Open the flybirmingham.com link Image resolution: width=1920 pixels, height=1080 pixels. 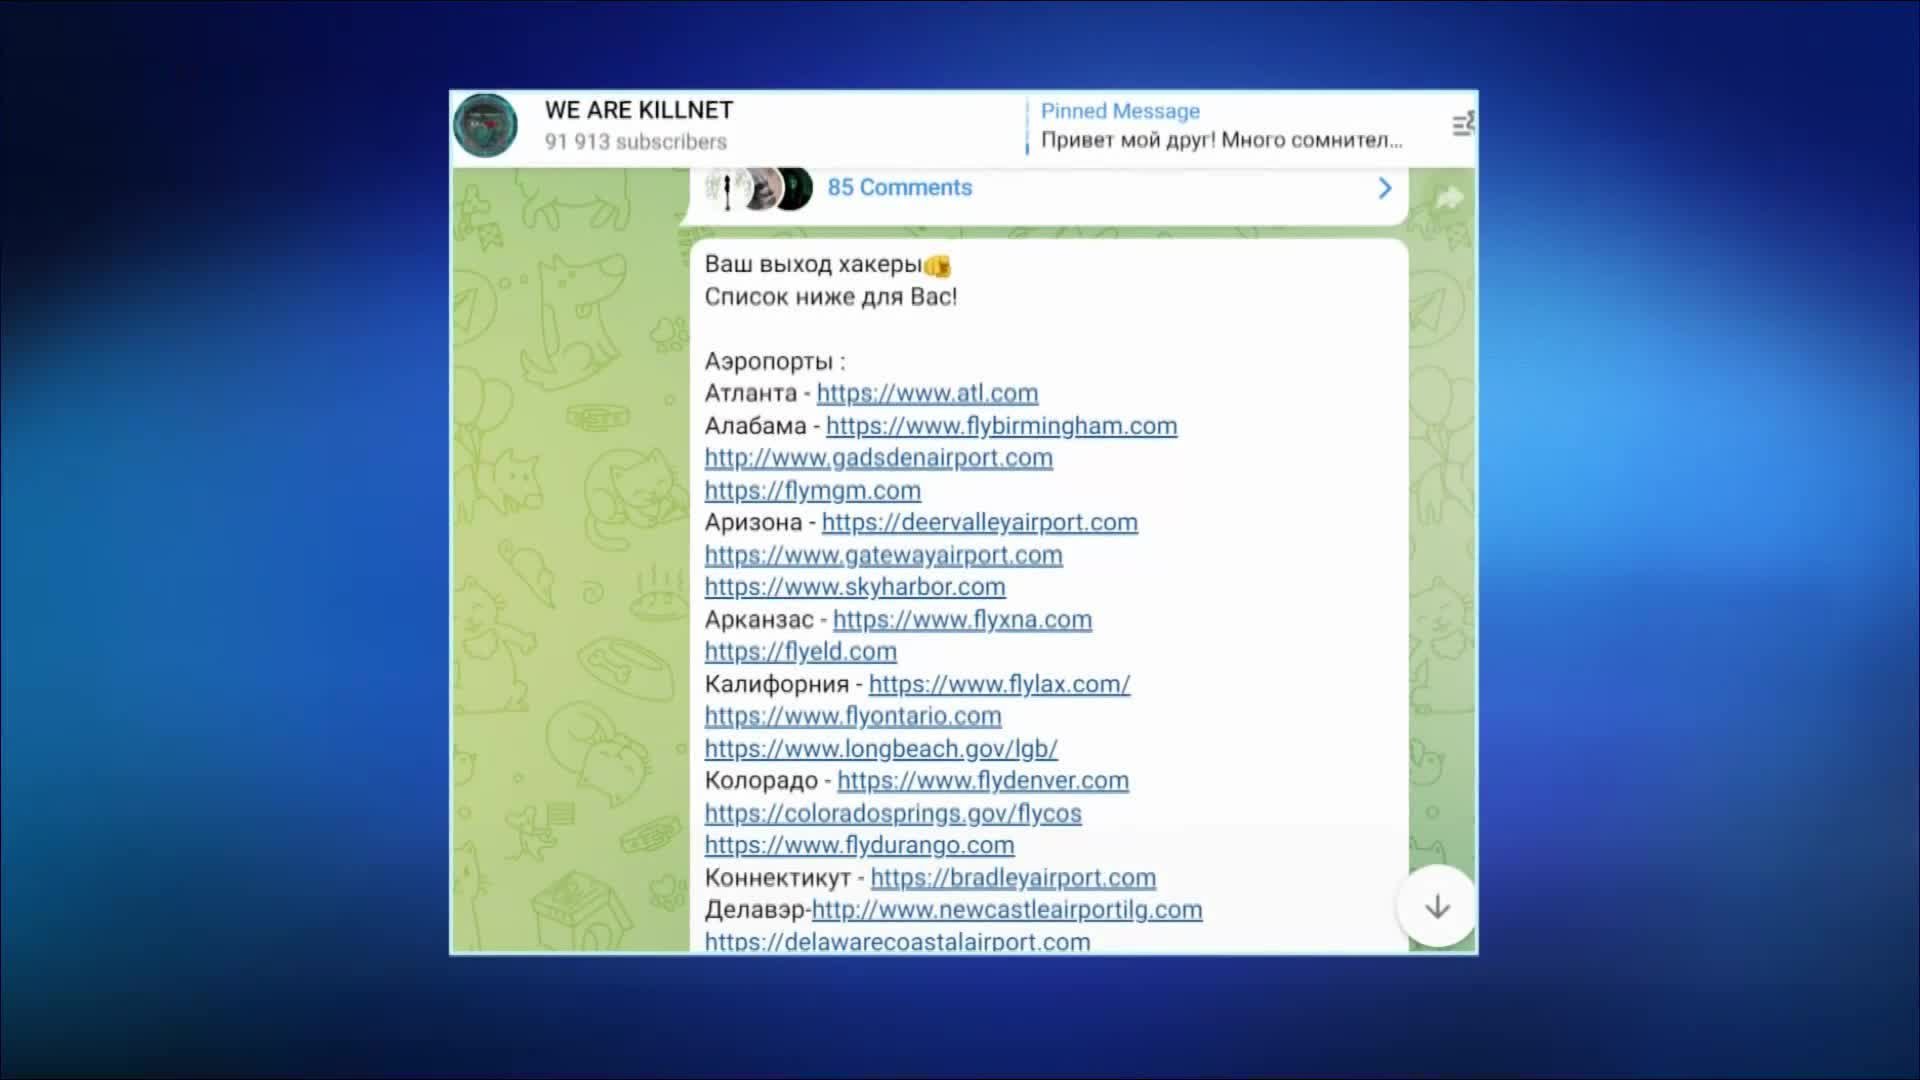1001,426
